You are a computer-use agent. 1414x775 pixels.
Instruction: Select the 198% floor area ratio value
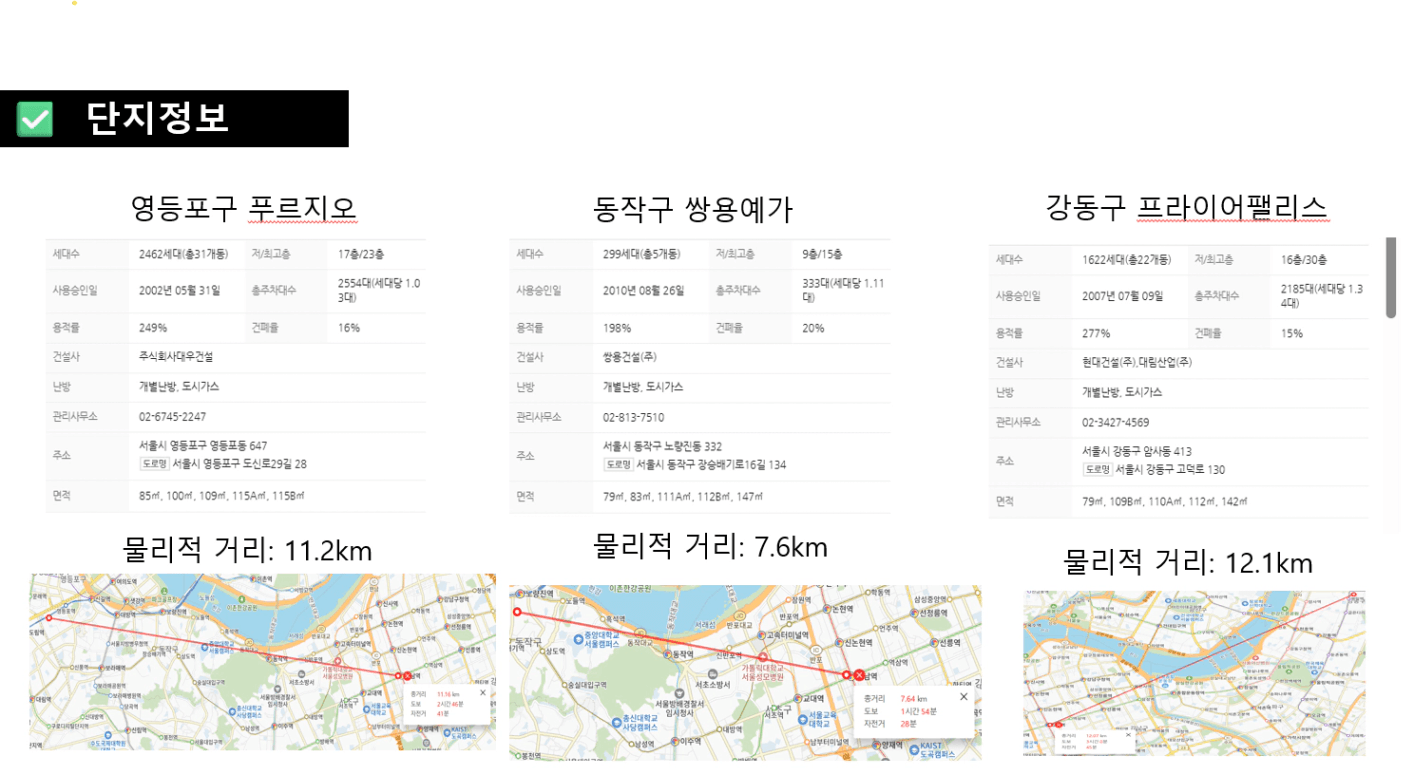point(617,328)
